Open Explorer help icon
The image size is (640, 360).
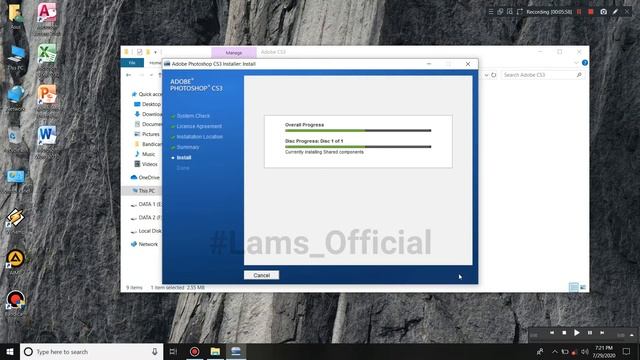[584, 63]
